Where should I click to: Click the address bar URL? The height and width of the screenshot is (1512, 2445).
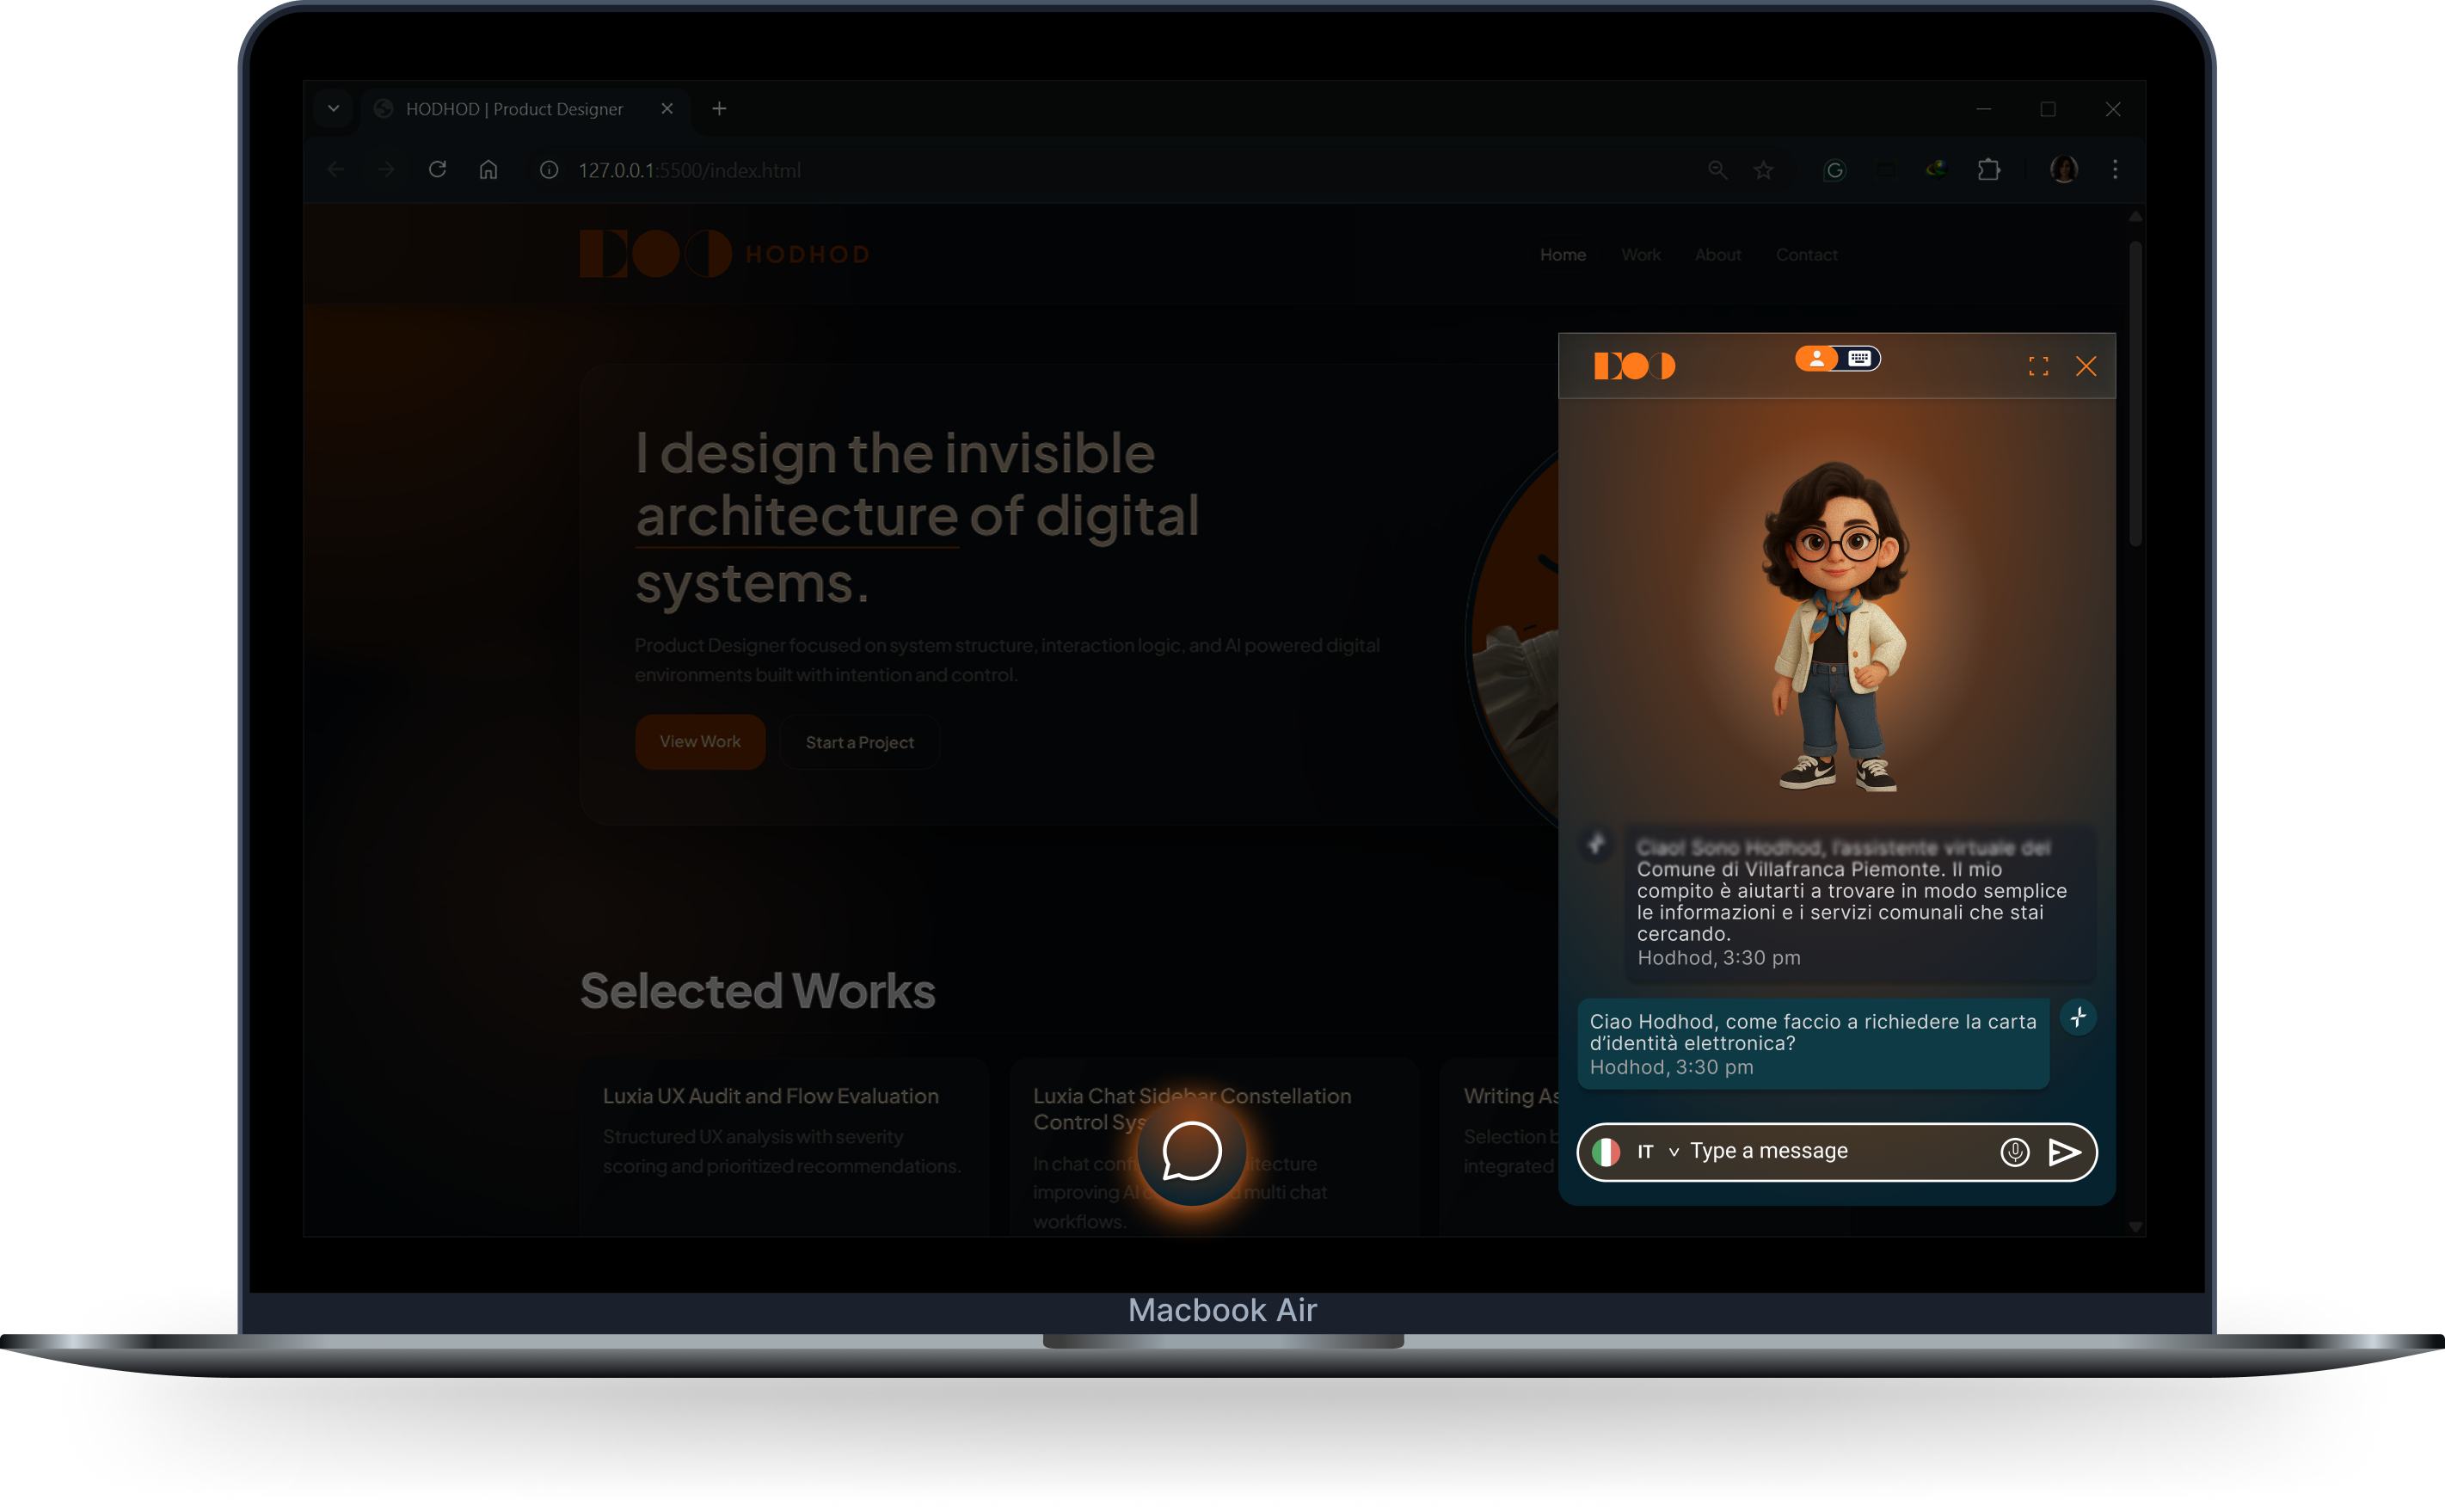[x=689, y=171]
